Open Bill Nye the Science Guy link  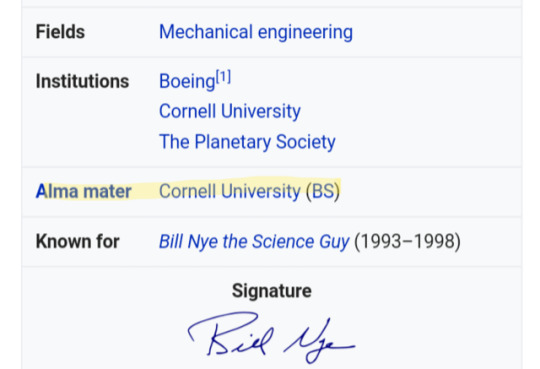(254, 241)
